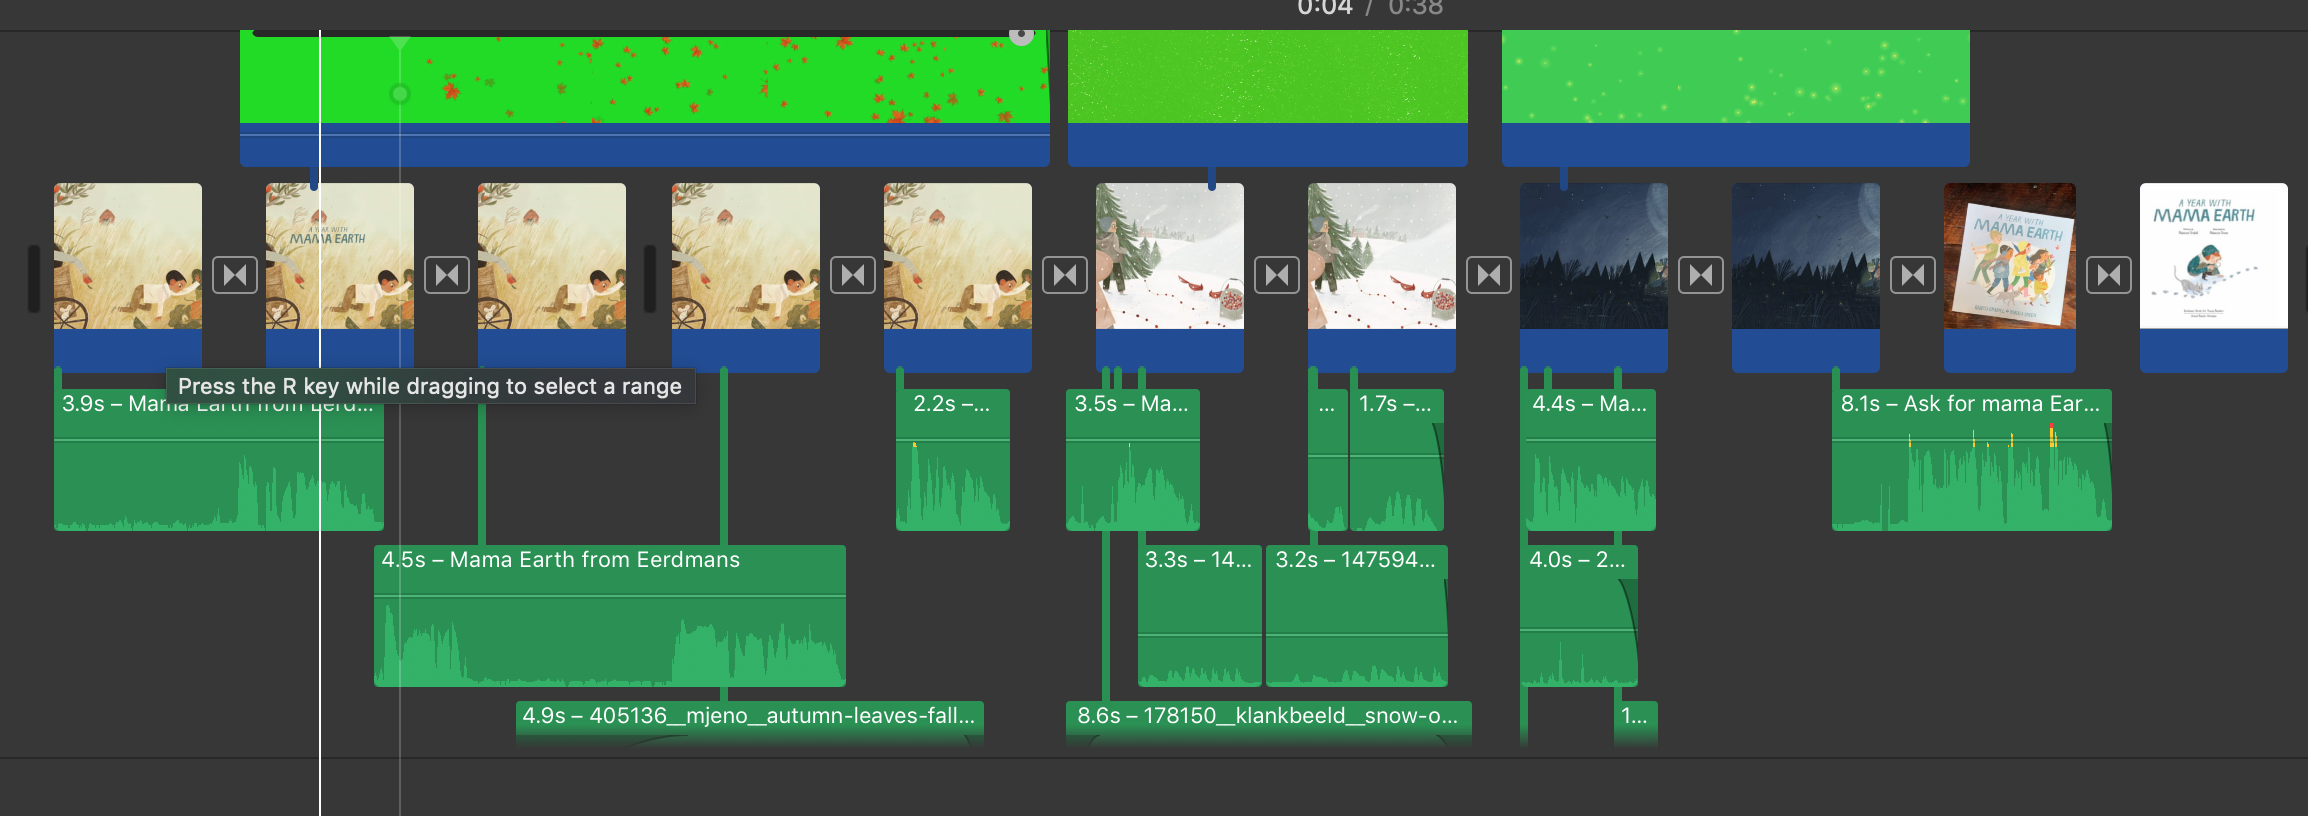Select the '1.7s –...' audio clip

tap(1397, 460)
